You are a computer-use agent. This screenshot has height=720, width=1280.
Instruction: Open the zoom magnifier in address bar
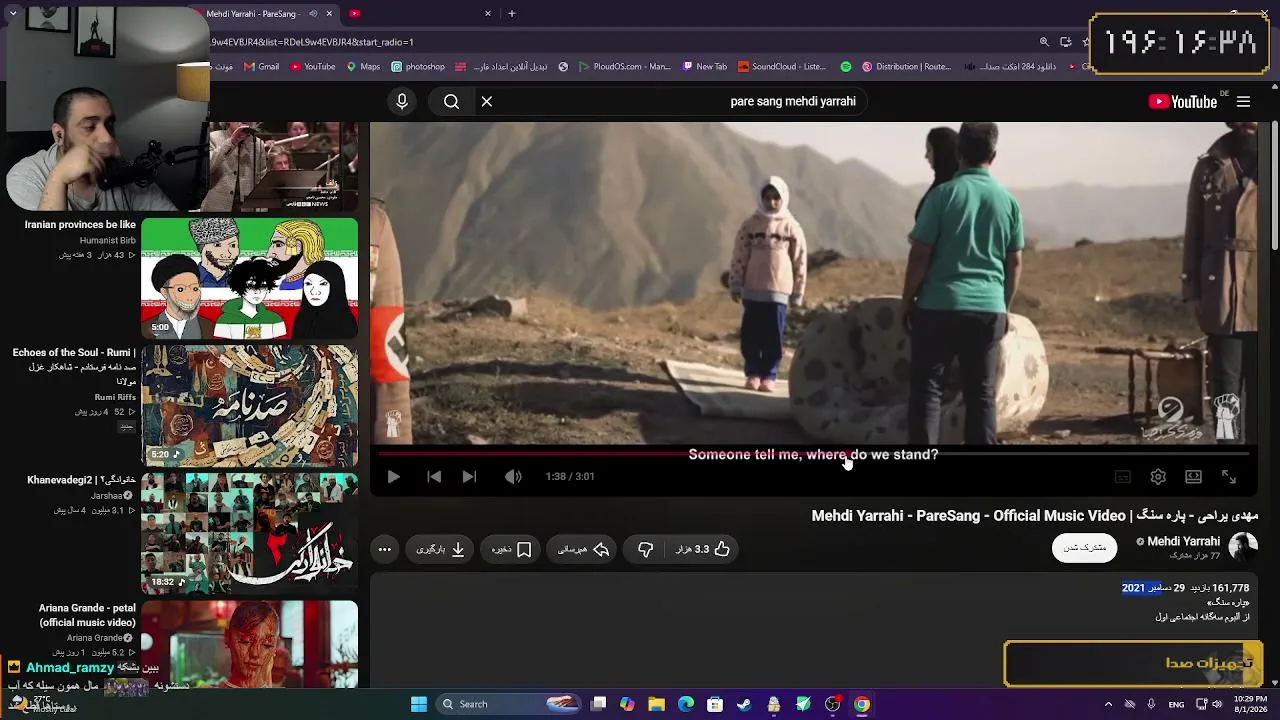pyautogui.click(x=1044, y=42)
